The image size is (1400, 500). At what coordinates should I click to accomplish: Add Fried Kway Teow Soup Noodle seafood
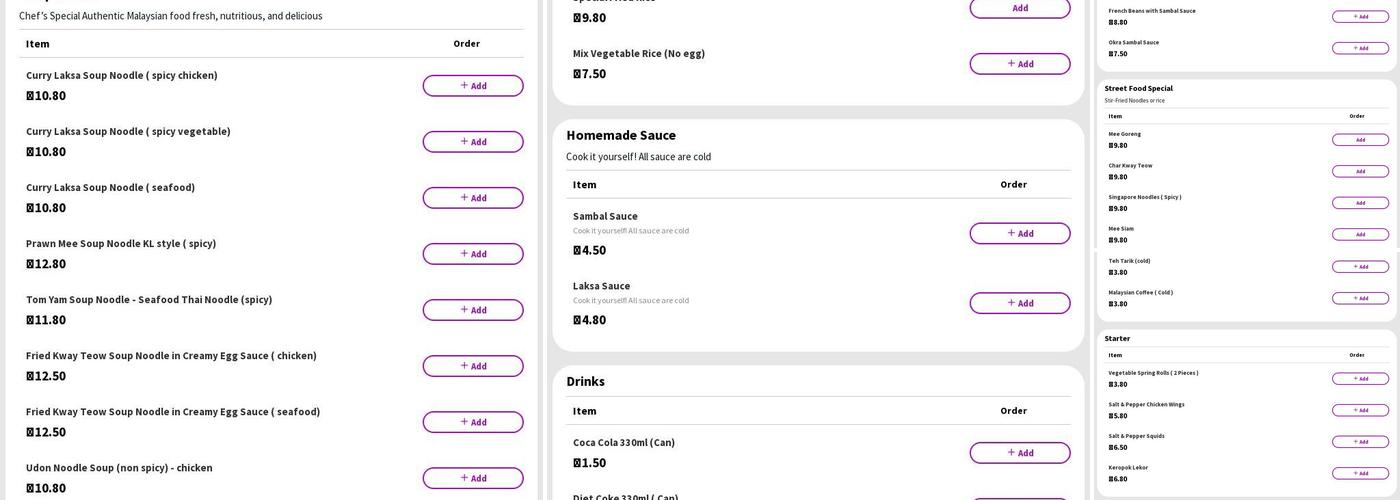472,422
